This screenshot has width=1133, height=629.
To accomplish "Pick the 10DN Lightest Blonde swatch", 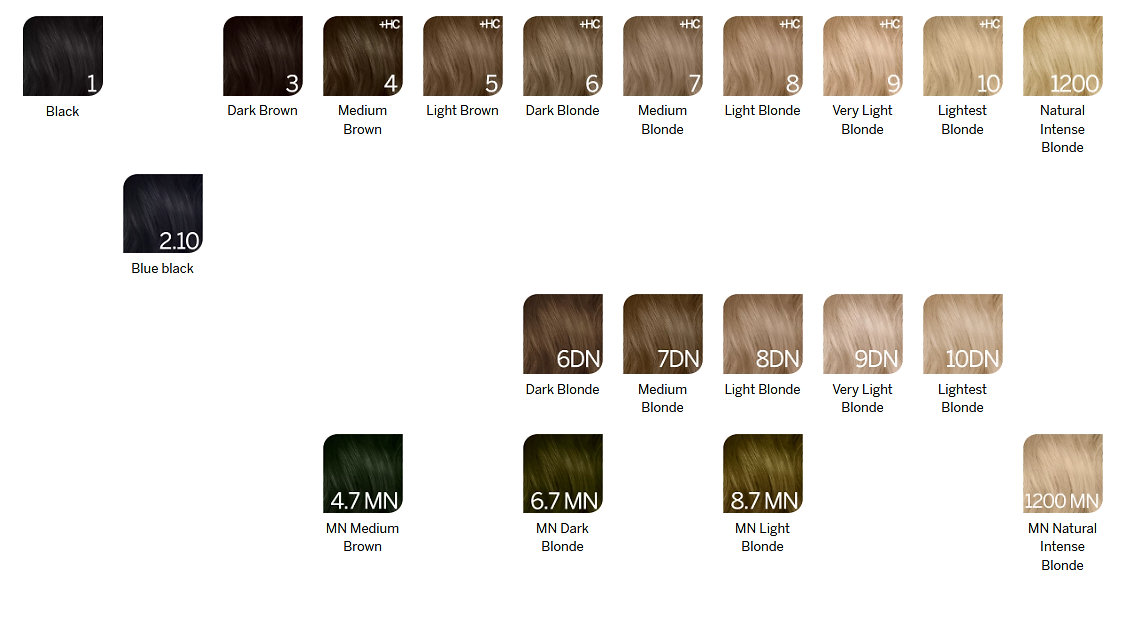I will (962, 334).
